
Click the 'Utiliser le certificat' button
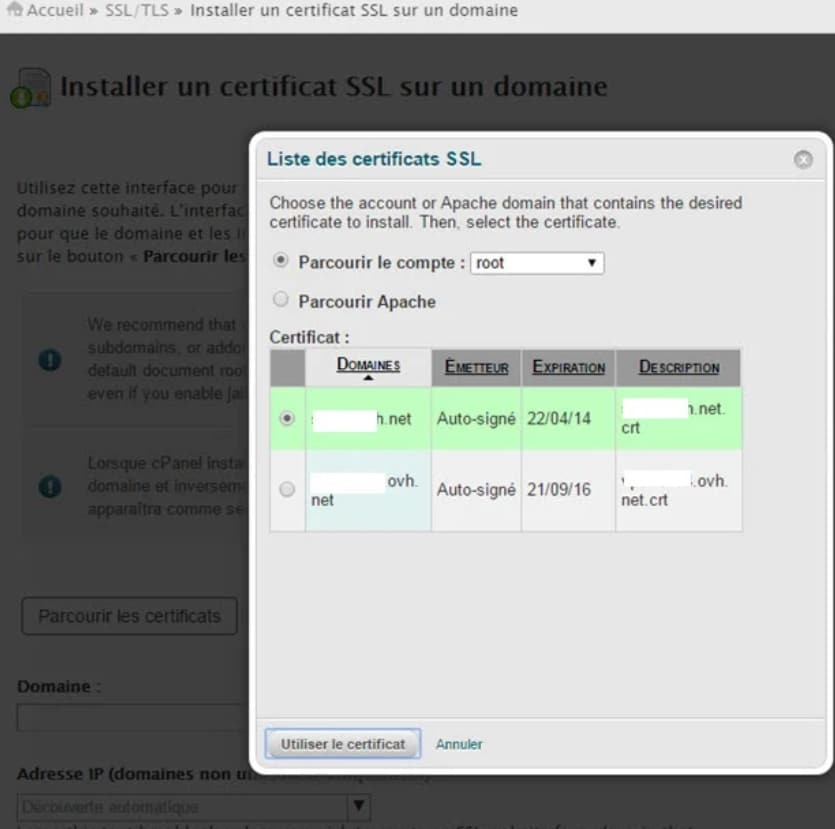point(343,744)
